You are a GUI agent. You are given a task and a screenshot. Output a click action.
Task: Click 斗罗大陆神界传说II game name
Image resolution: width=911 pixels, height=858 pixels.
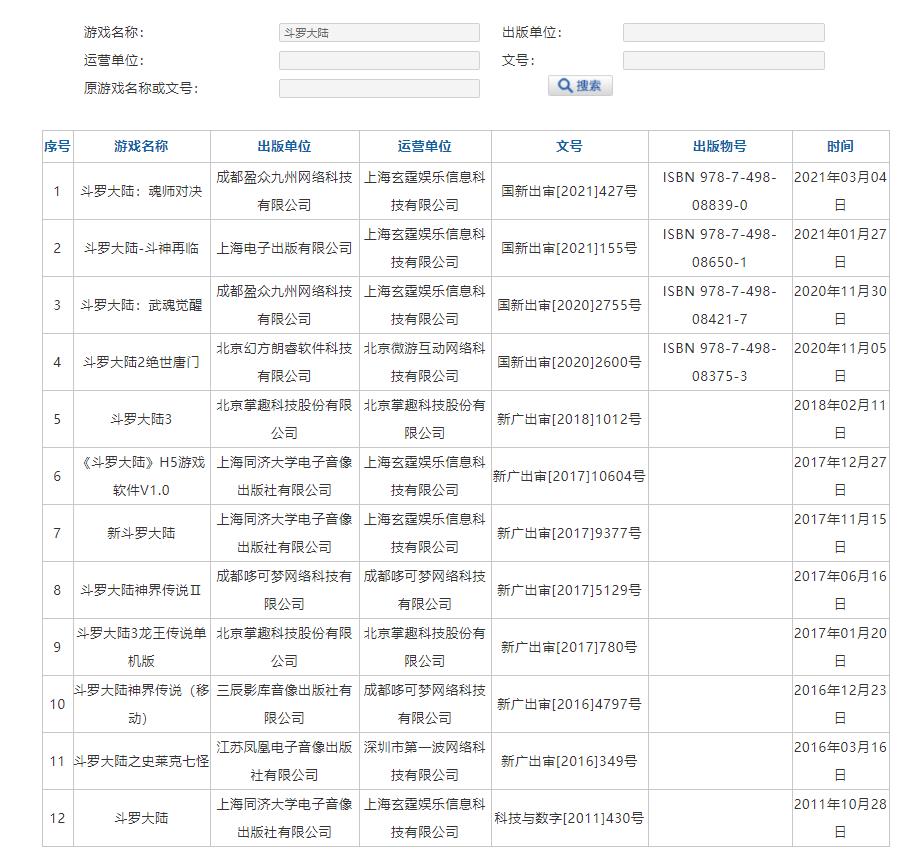point(141,590)
